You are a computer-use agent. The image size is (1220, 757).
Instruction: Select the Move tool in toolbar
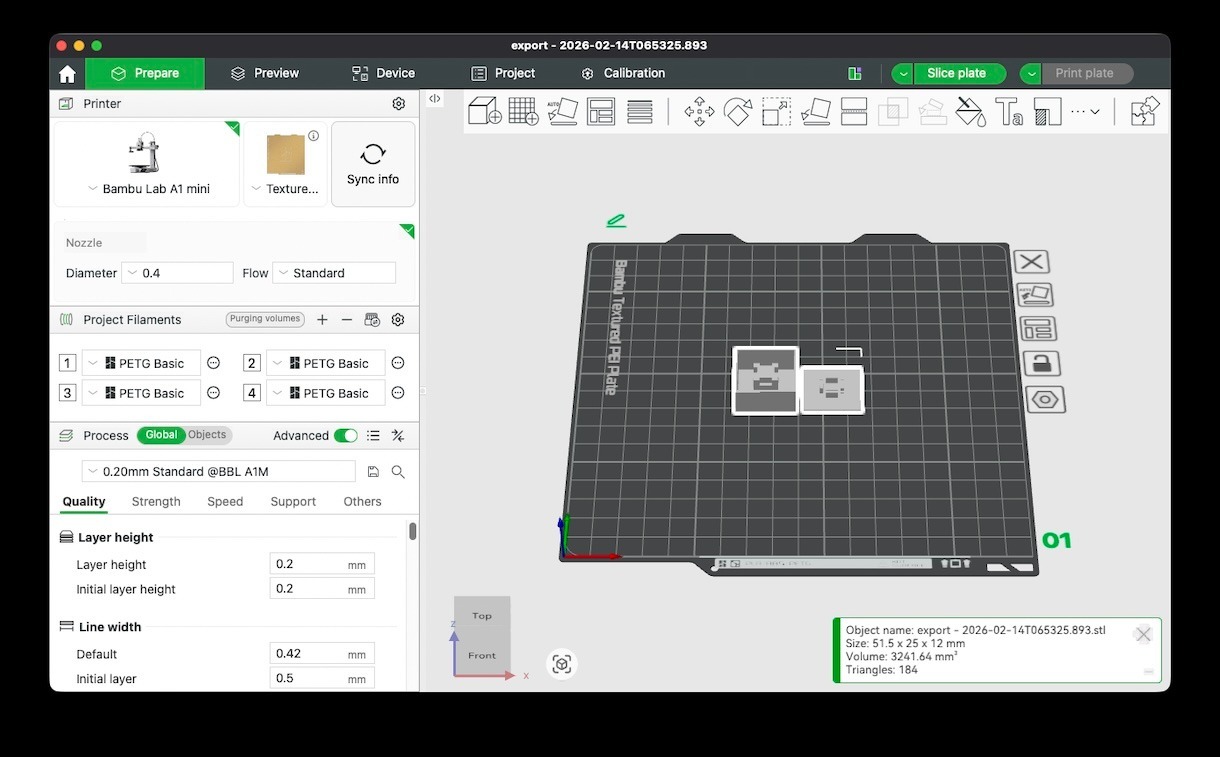pyautogui.click(x=699, y=111)
